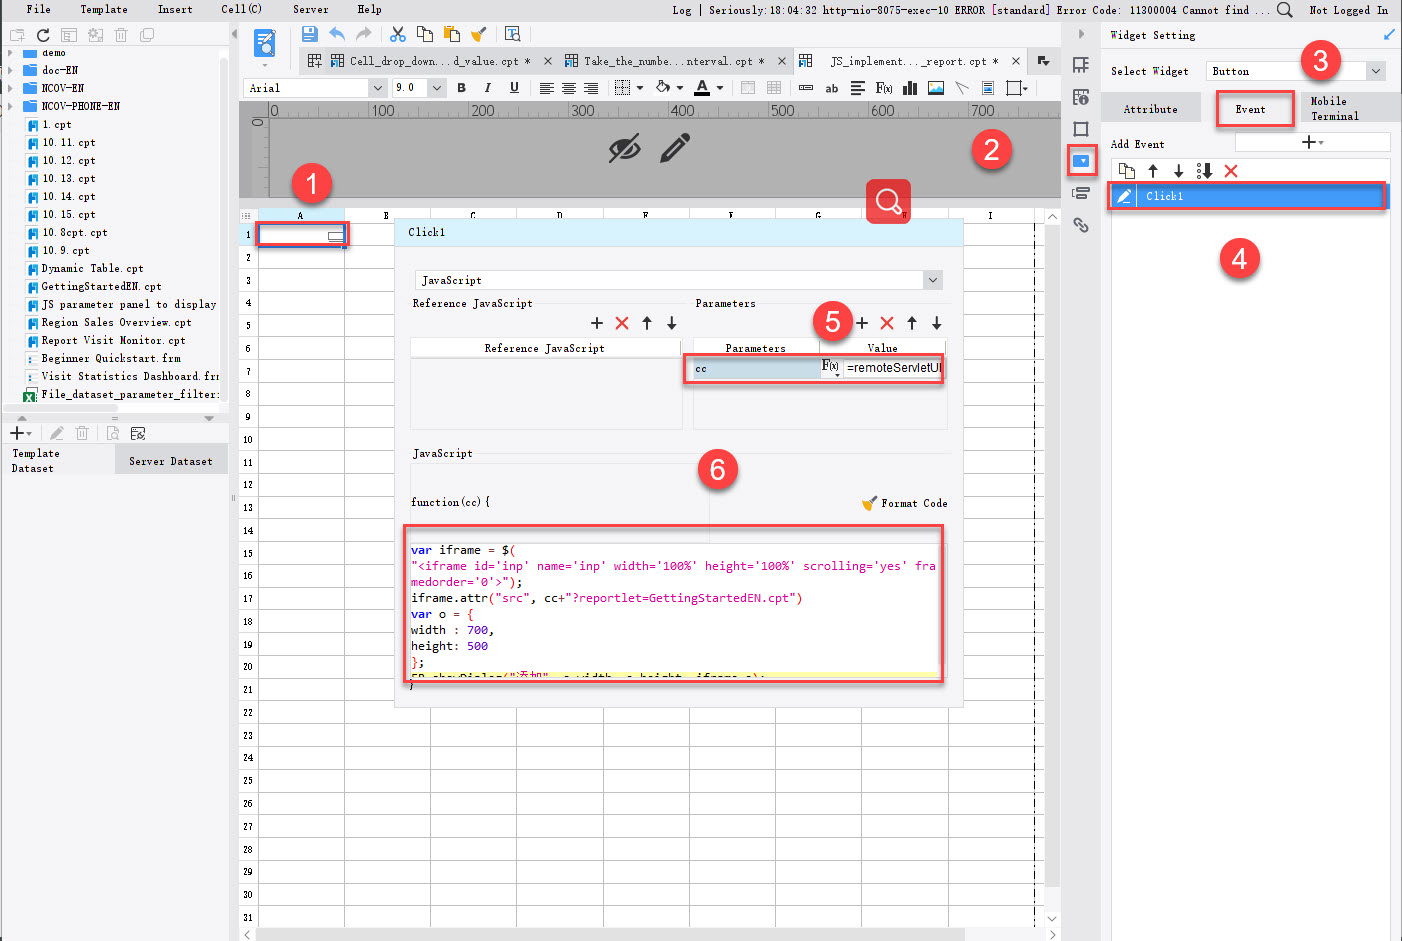Toggle italic formatting
Image resolution: width=1402 pixels, height=941 pixels.
coord(487,88)
